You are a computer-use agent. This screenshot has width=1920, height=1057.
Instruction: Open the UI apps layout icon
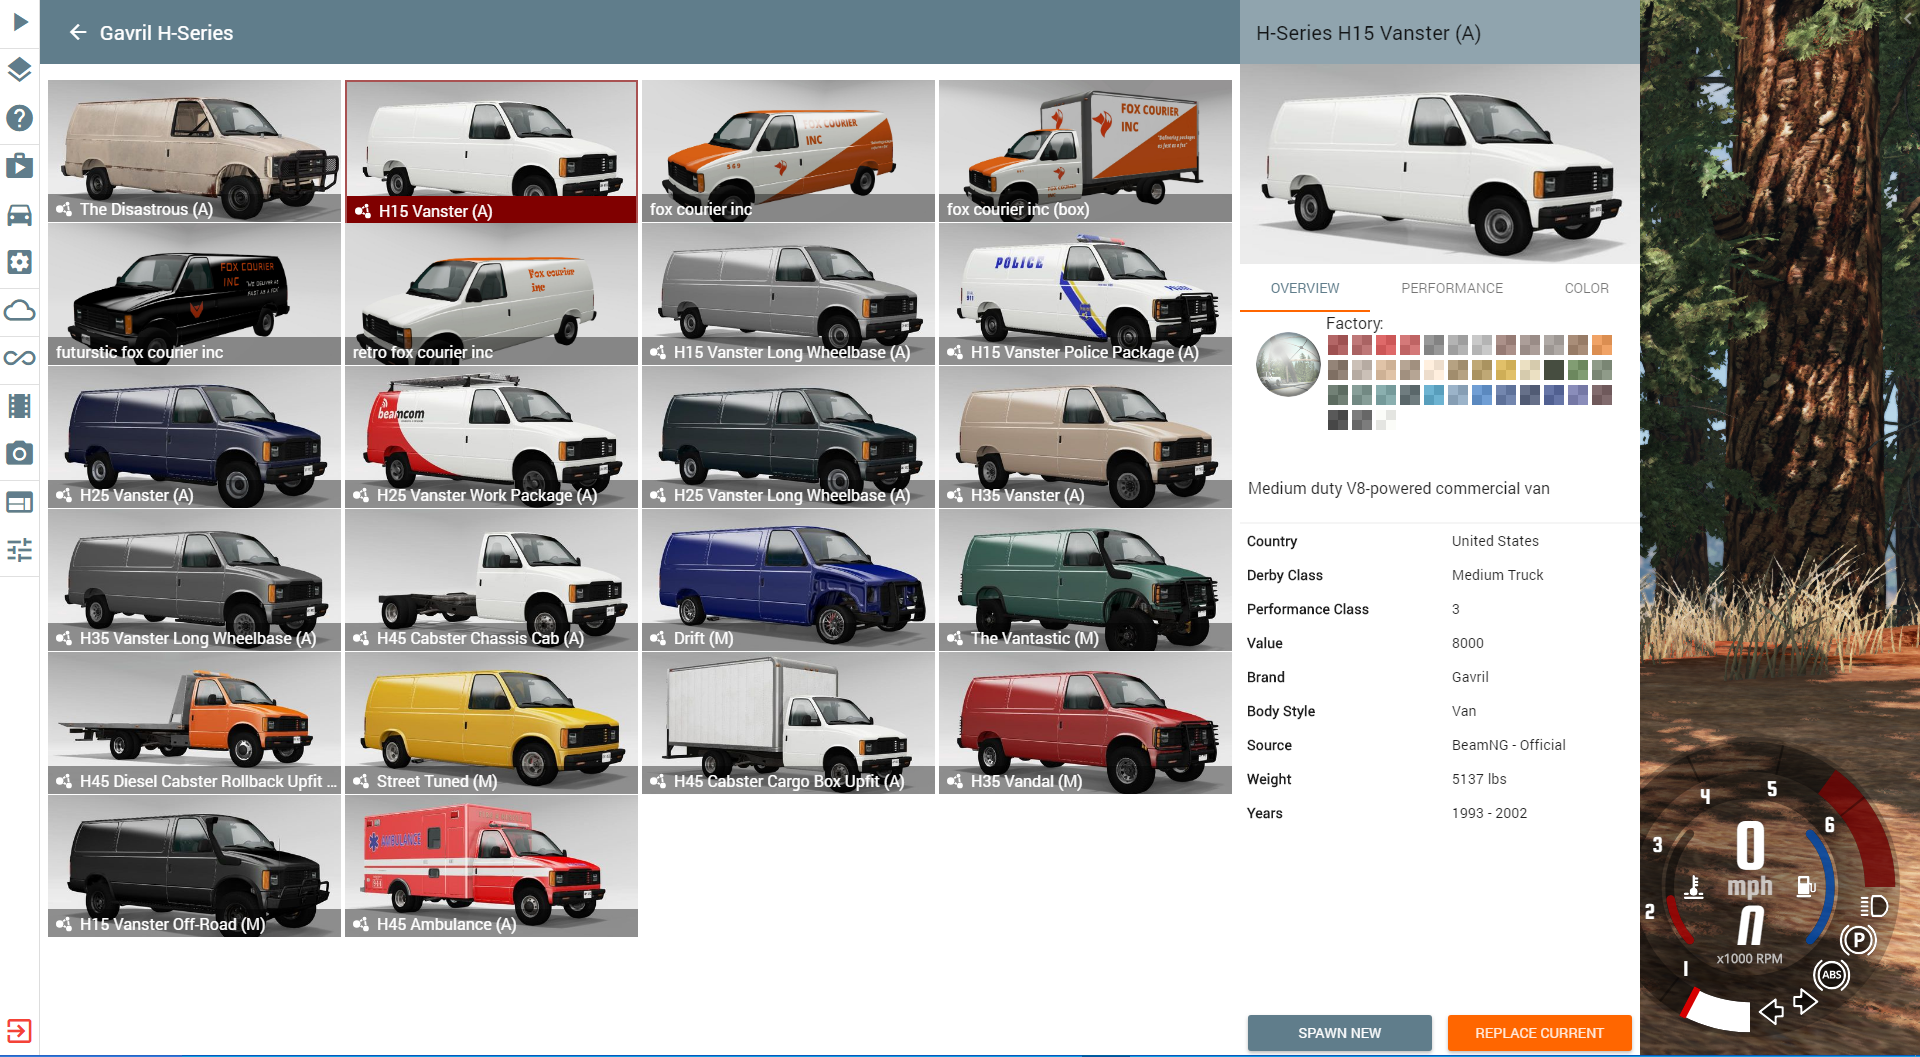pyautogui.click(x=20, y=502)
